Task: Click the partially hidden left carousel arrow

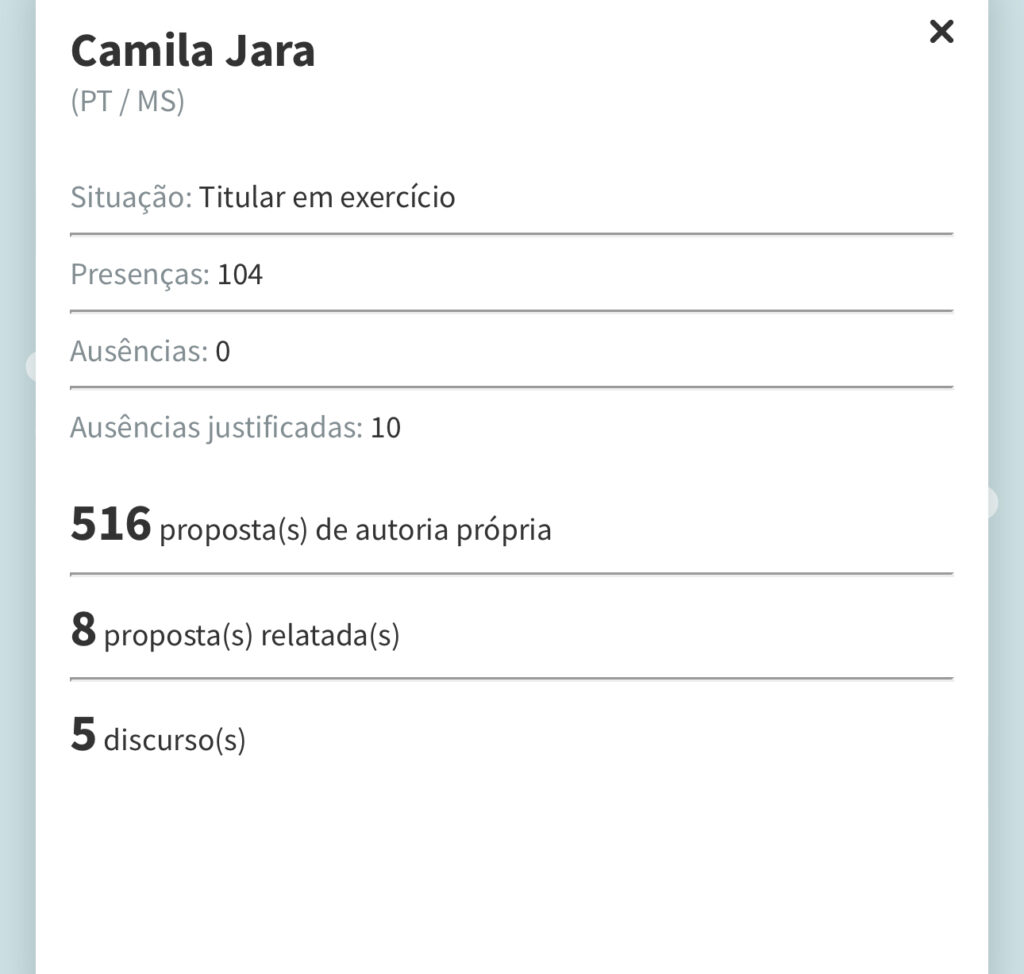Action: [x=30, y=366]
